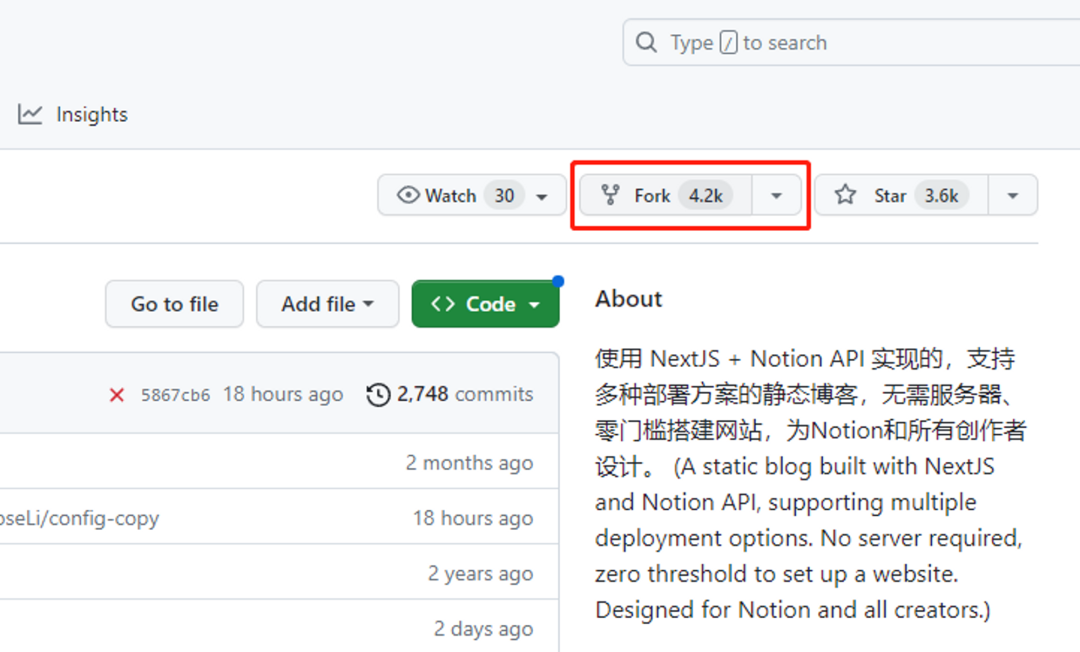Open the green Code button menu
This screenshot has width=1080, height=652.
point(485,304)
